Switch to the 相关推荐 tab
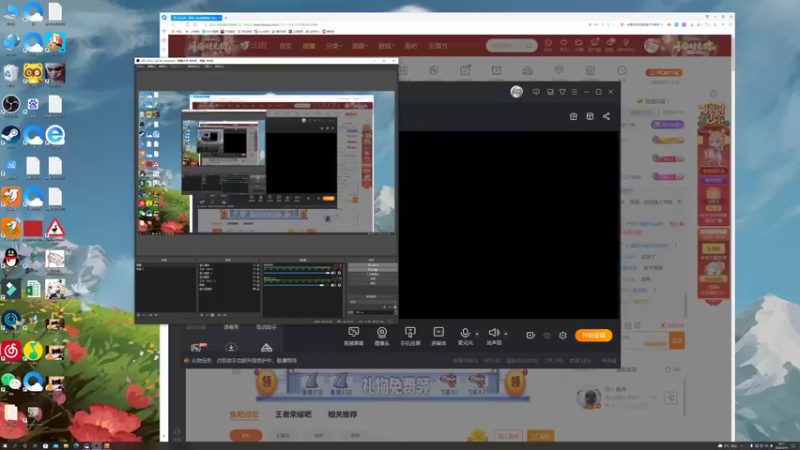800x450 pixels. pyautogui.click(x=342, y=414)
